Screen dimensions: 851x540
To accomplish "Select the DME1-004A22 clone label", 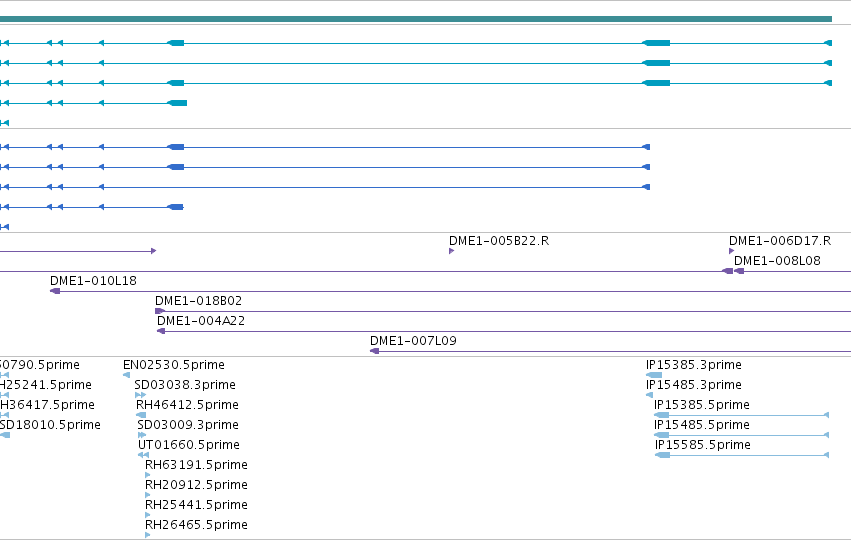I will 201,321.
